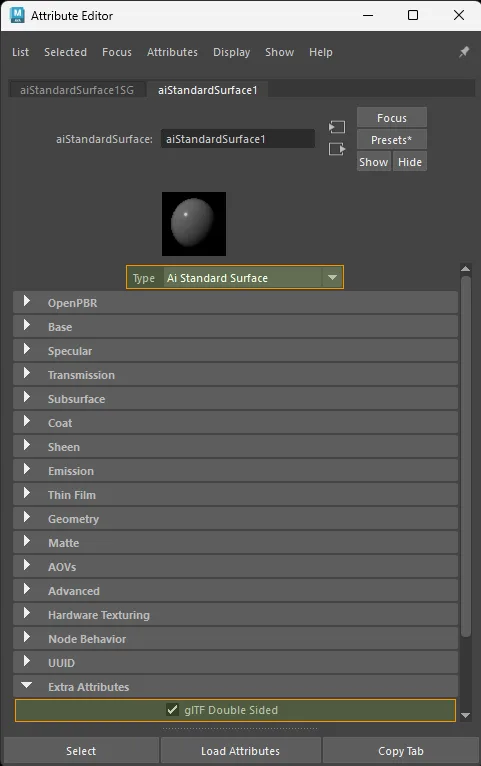Click the vertical scrollbar thumb

[466, 456]
